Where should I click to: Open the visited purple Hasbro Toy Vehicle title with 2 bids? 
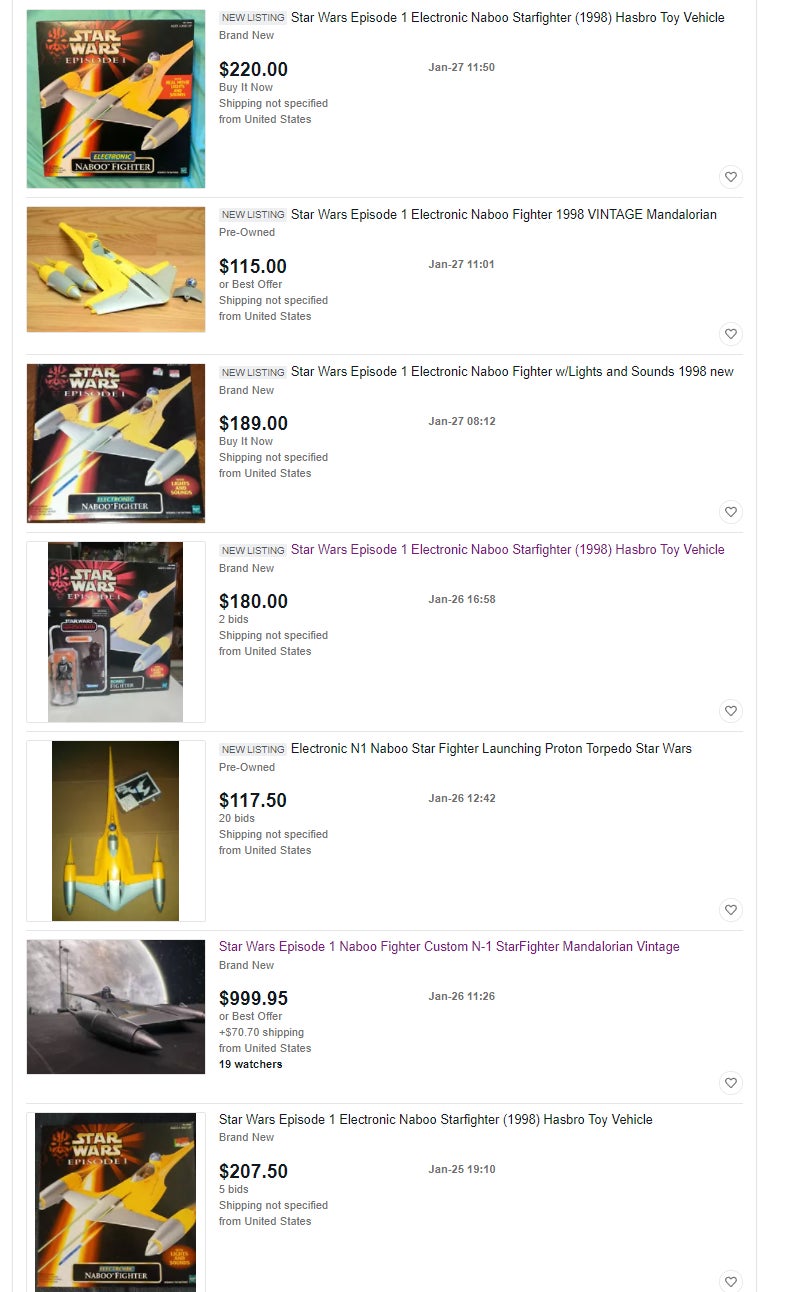coord(508,549)
